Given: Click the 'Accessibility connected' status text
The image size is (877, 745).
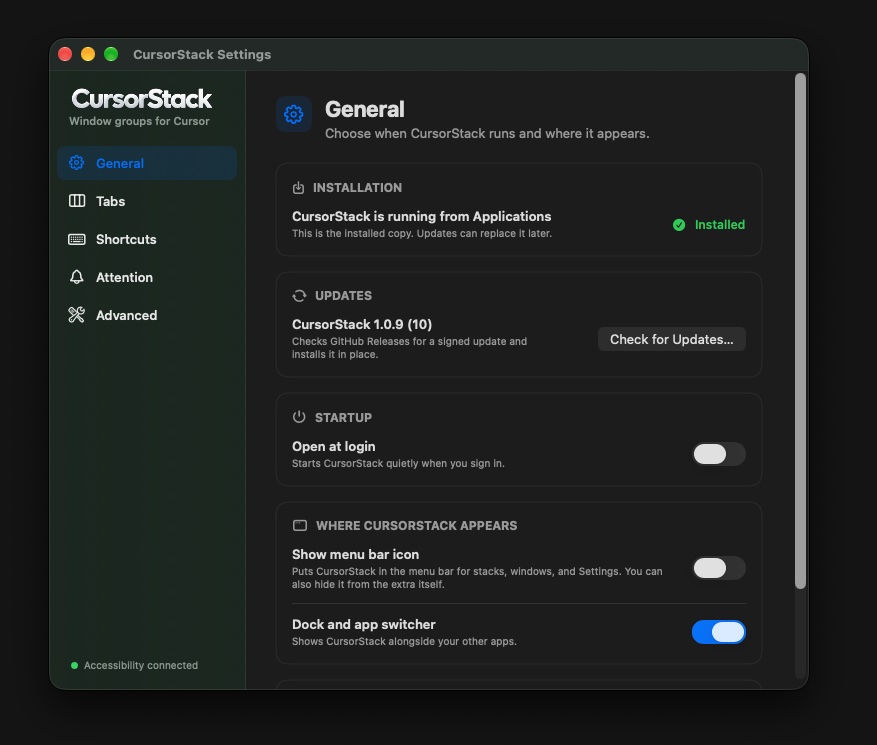Looking at the screenshot, I should point(141,666).
